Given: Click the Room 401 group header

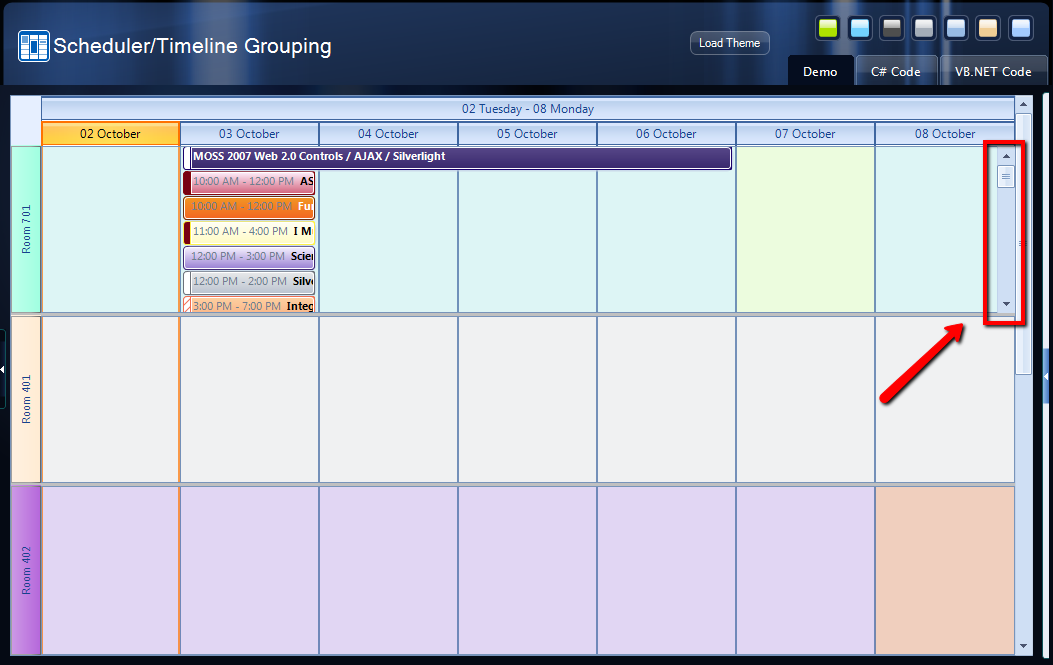Looking at the screenshot, I should point(26,399).
